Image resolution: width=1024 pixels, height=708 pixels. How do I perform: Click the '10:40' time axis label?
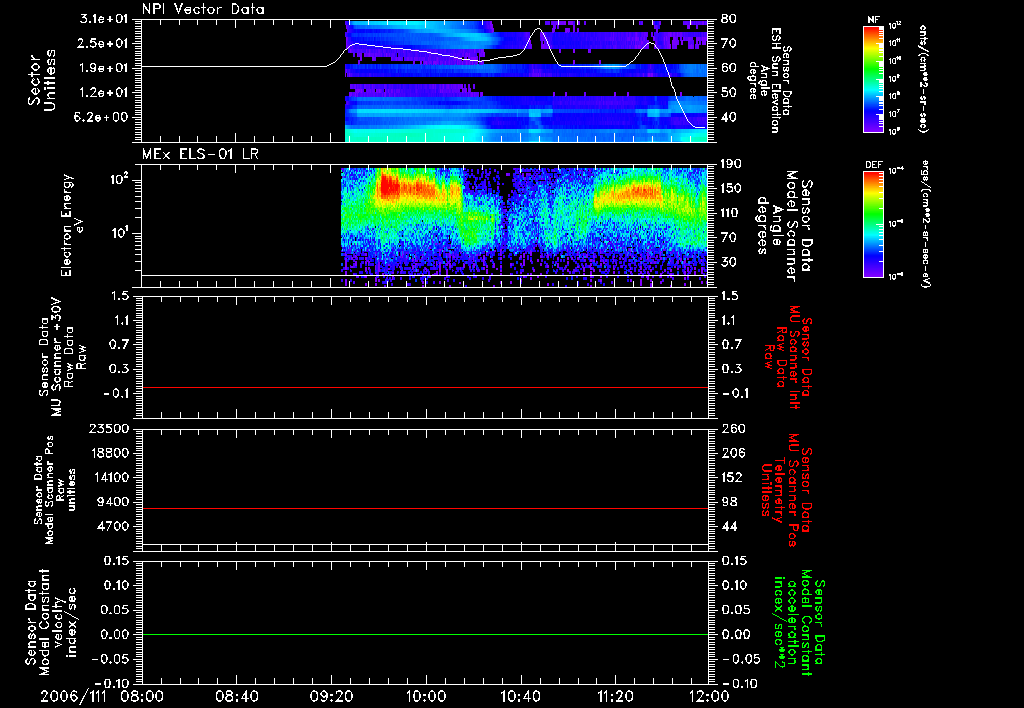pyautogui.click(x=520, y=696)
